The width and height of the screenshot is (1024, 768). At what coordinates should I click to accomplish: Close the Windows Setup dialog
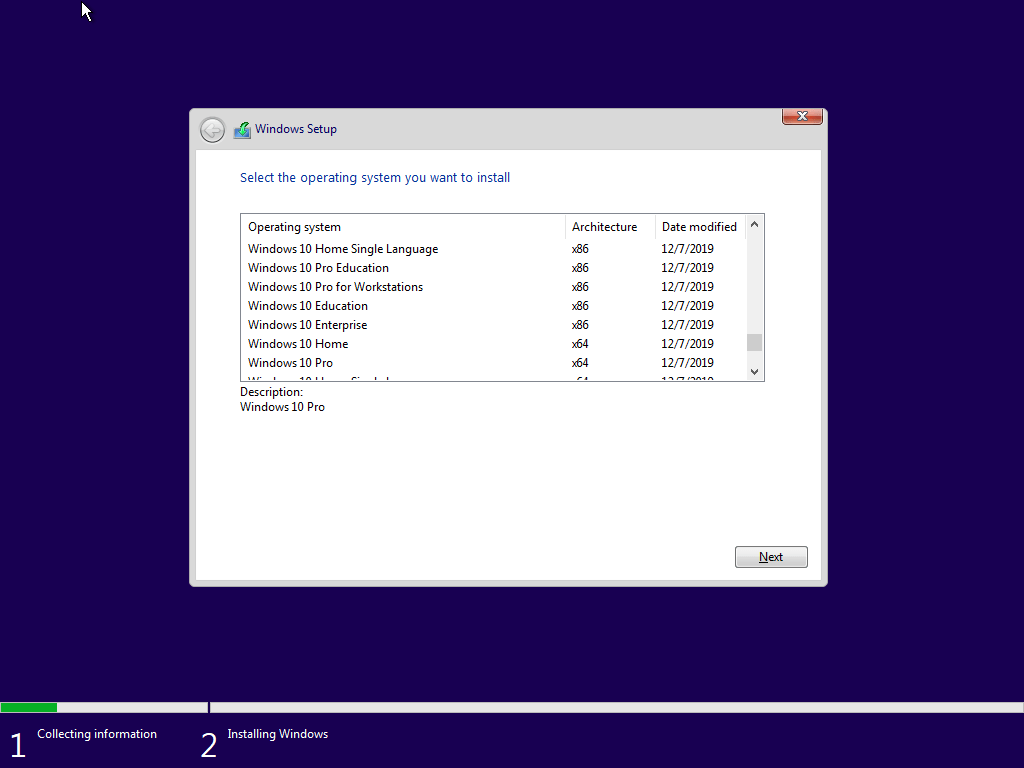click(802, 116)
